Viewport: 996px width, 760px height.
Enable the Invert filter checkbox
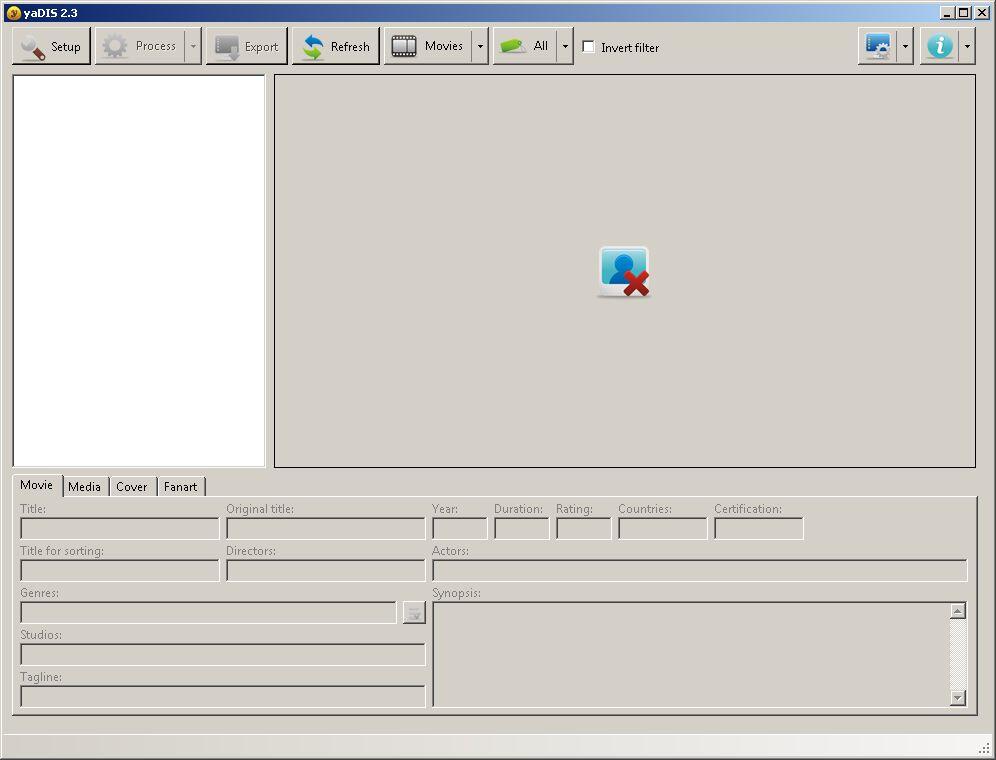(x=588, y=46)
